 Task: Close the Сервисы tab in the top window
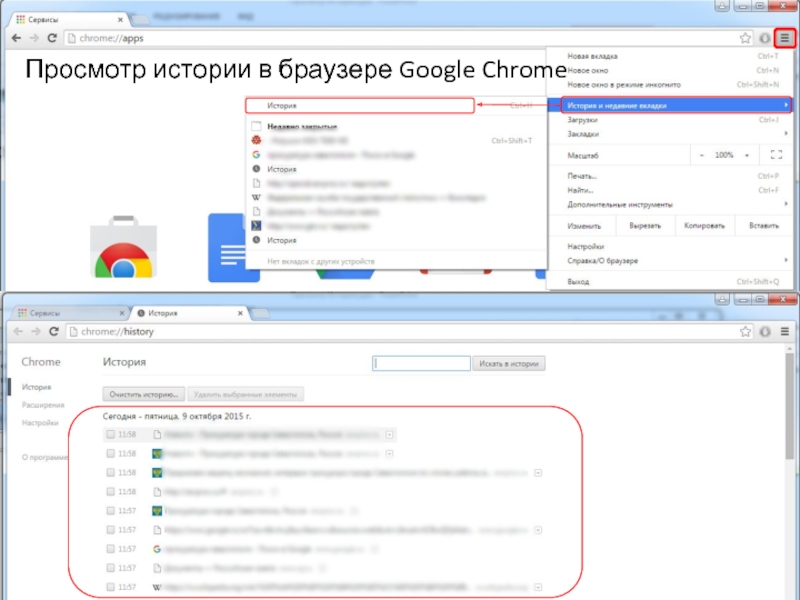pyautogui.click(x=120, y=19)
